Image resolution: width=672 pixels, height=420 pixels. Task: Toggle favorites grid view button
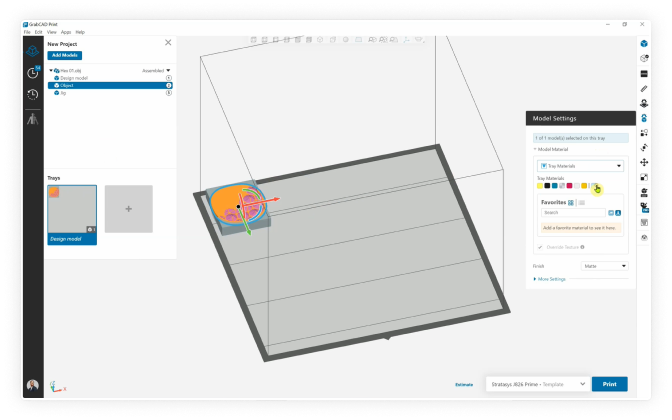571,202
